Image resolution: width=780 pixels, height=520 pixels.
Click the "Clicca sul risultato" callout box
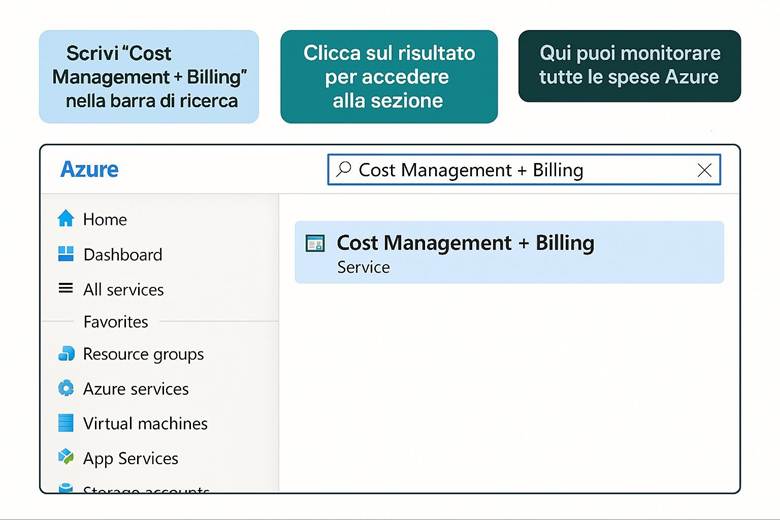(x=389, y=77)
